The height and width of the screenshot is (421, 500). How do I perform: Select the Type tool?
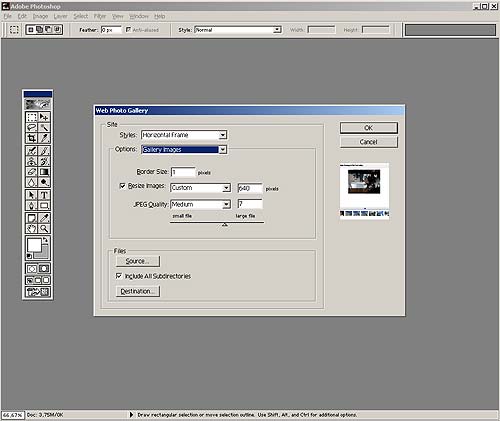[x=44, y=195]
